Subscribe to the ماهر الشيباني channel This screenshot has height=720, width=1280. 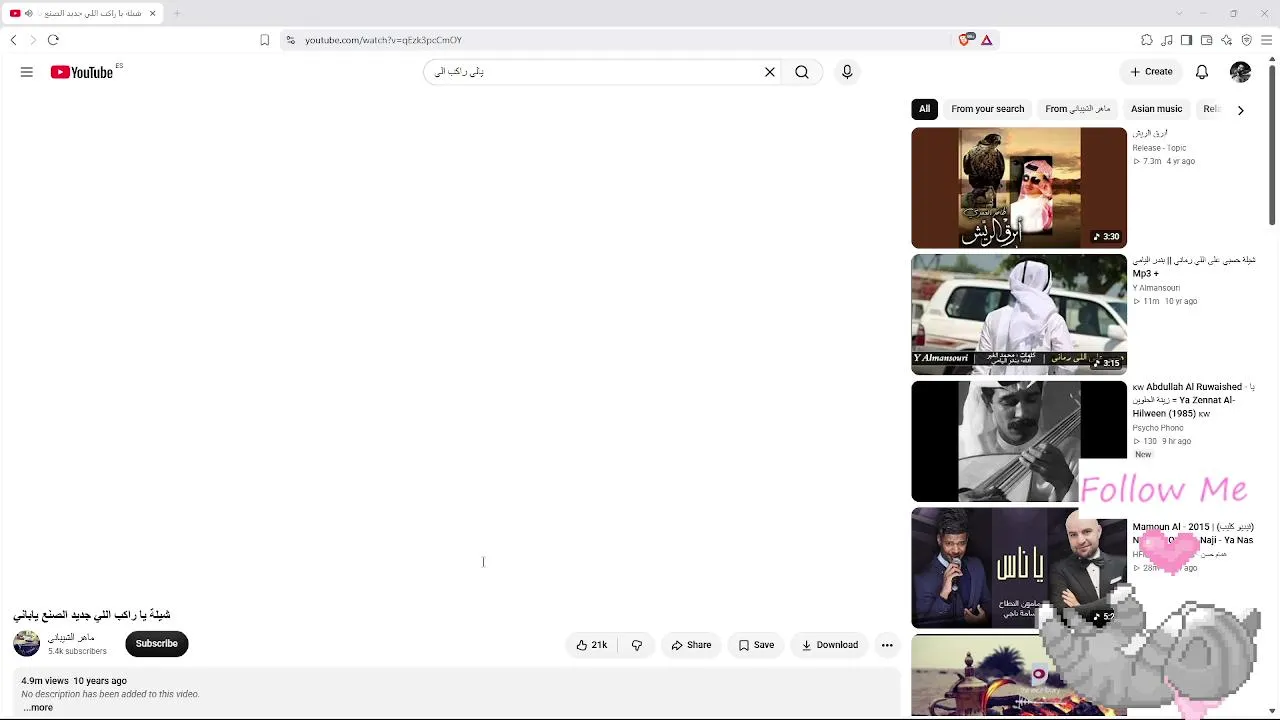pyautogui.click(x=157, y=644)
